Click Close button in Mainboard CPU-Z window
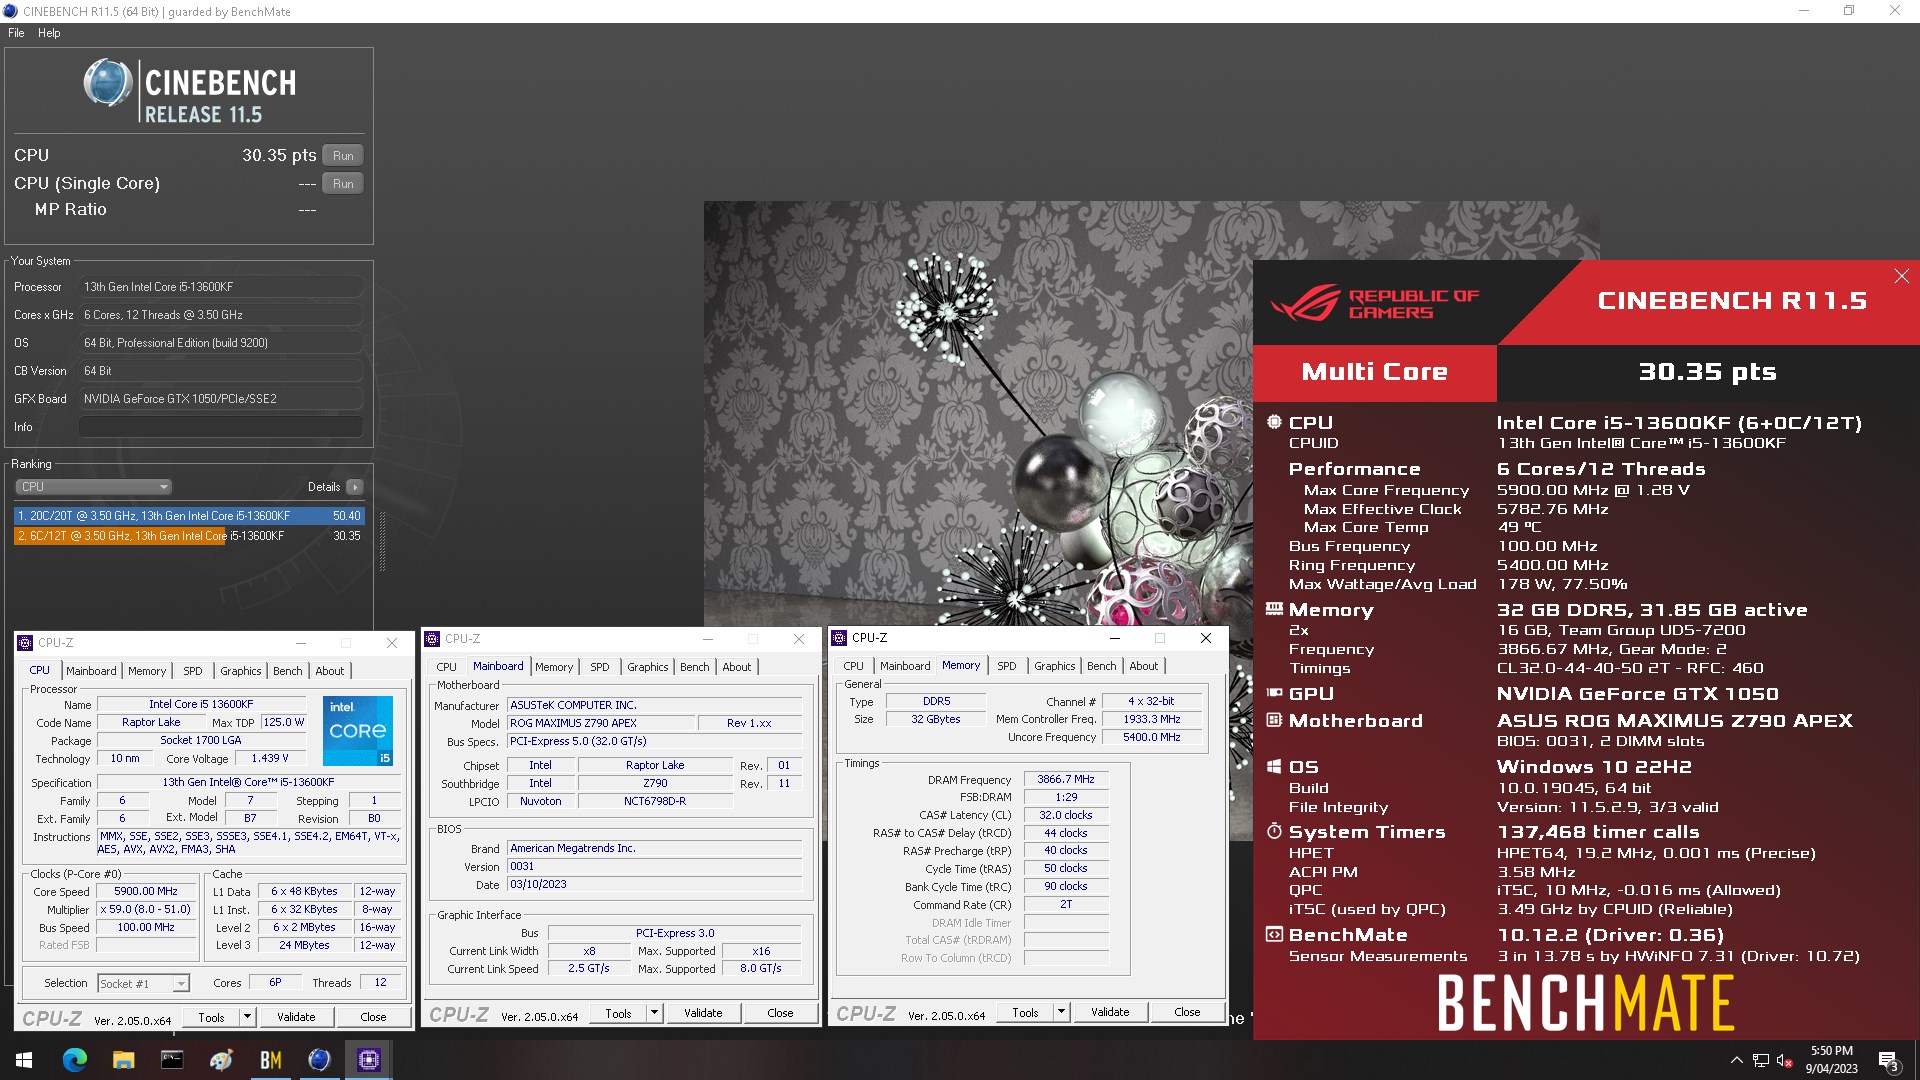The height and width of the screenshot is (1080, 1920). (780, 1013)
